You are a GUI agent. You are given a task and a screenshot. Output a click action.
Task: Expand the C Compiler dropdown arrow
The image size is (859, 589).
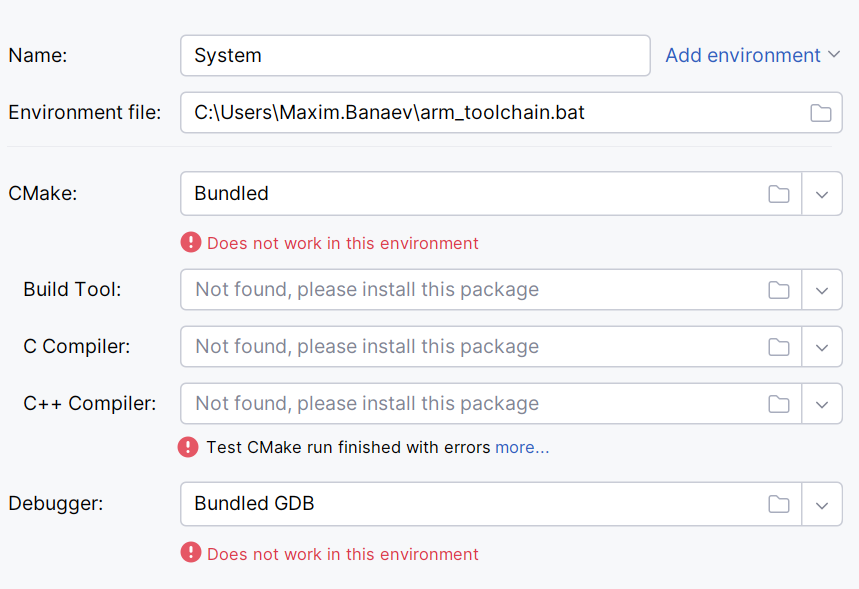click(x=822, y=347)
